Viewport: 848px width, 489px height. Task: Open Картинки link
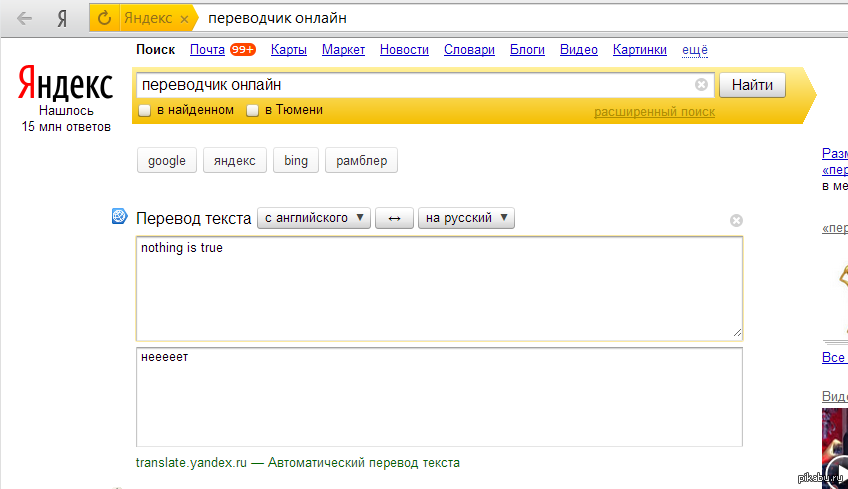point(640,50)
